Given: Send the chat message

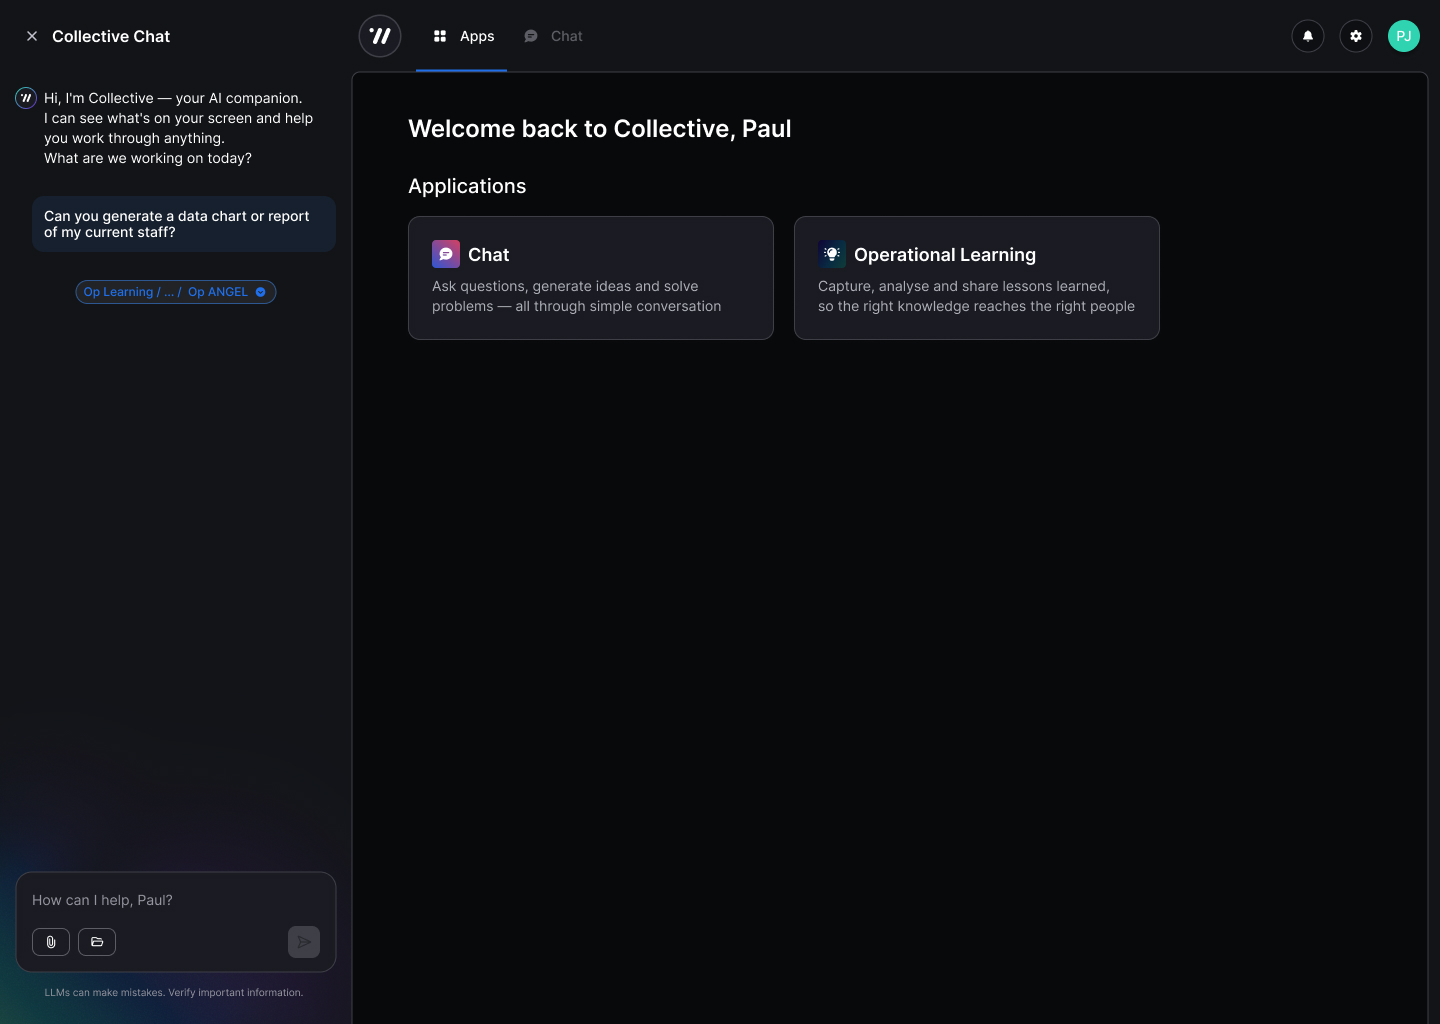Looking at the screenshot, I should click(x=304, y=942).
